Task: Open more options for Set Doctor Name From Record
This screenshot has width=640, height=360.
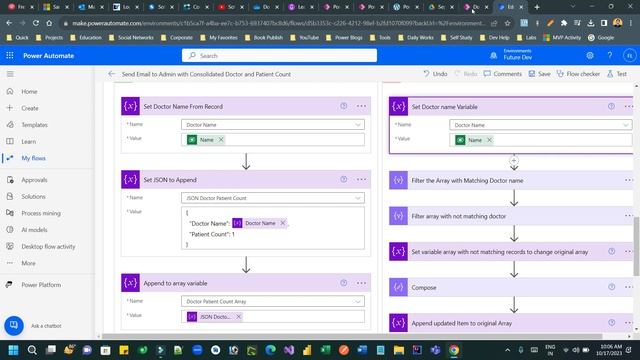Action: 361,106
